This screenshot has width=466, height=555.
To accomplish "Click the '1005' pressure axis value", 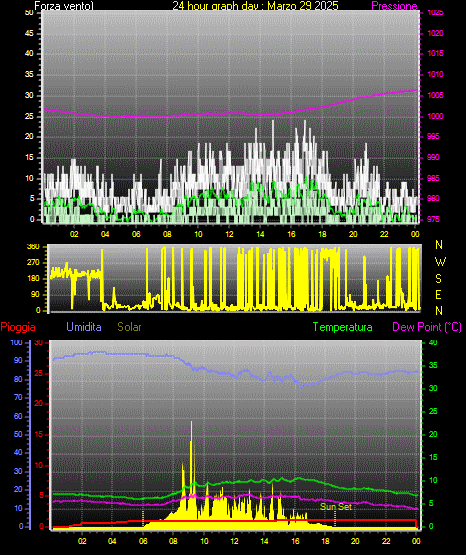I will [435, 95].
